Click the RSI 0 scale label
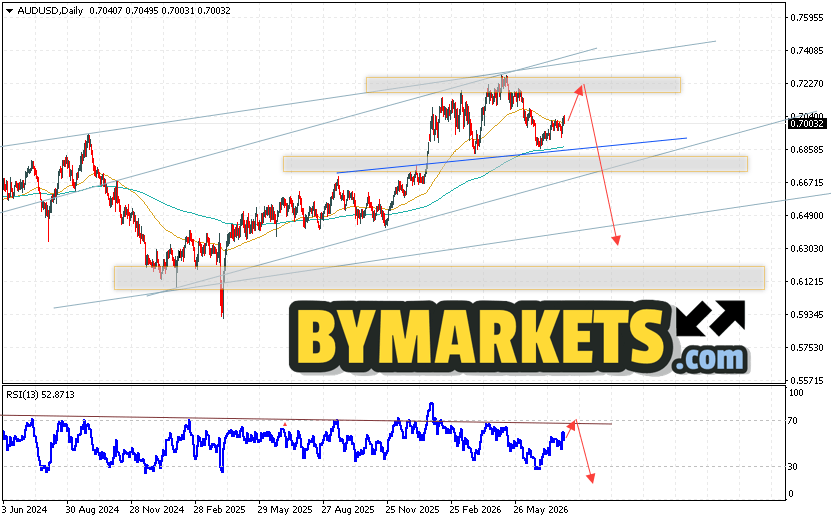The height and width of the screenshot is (521, 831). tap(791, 494)
